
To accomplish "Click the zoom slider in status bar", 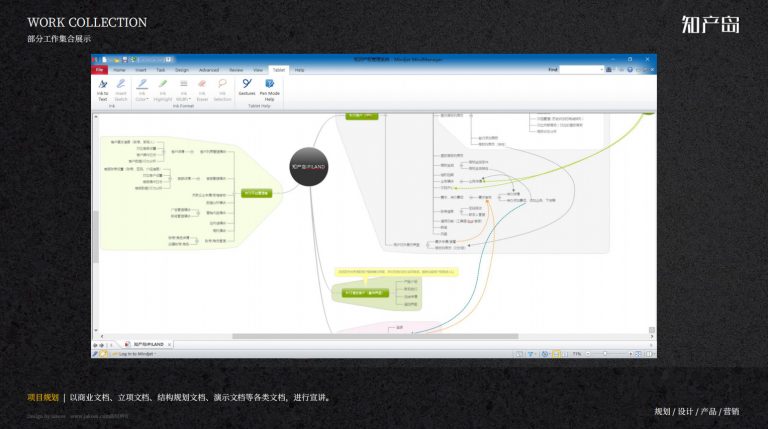I will (605, 354).
